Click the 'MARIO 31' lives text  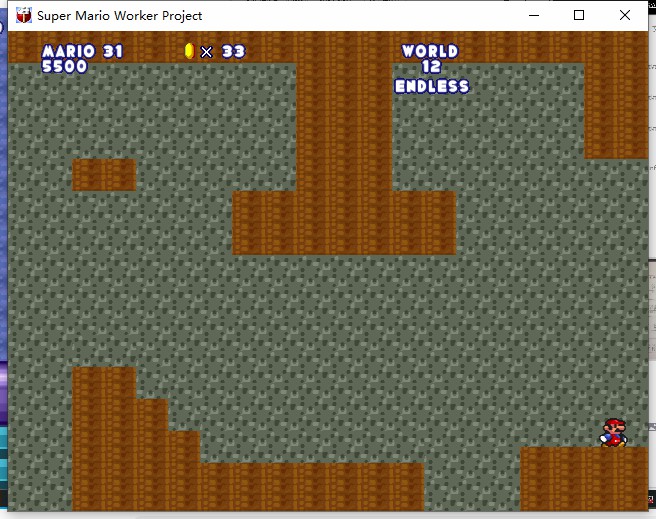pyautogui.click(x=83, y=51)
